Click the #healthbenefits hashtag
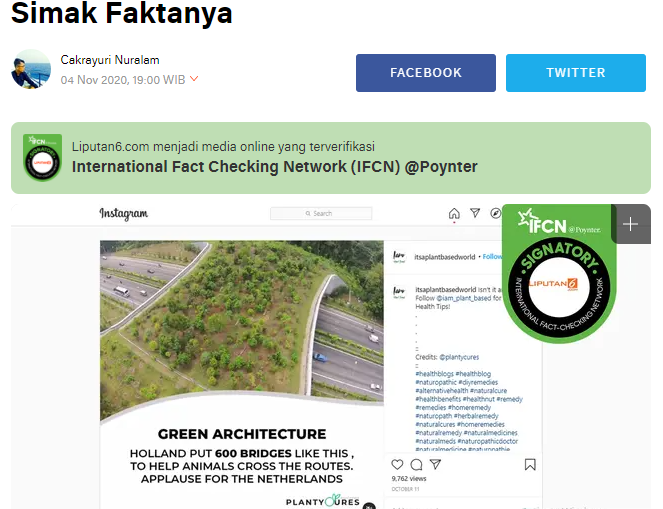The image size is (663, 509). [x=438, y=399]
